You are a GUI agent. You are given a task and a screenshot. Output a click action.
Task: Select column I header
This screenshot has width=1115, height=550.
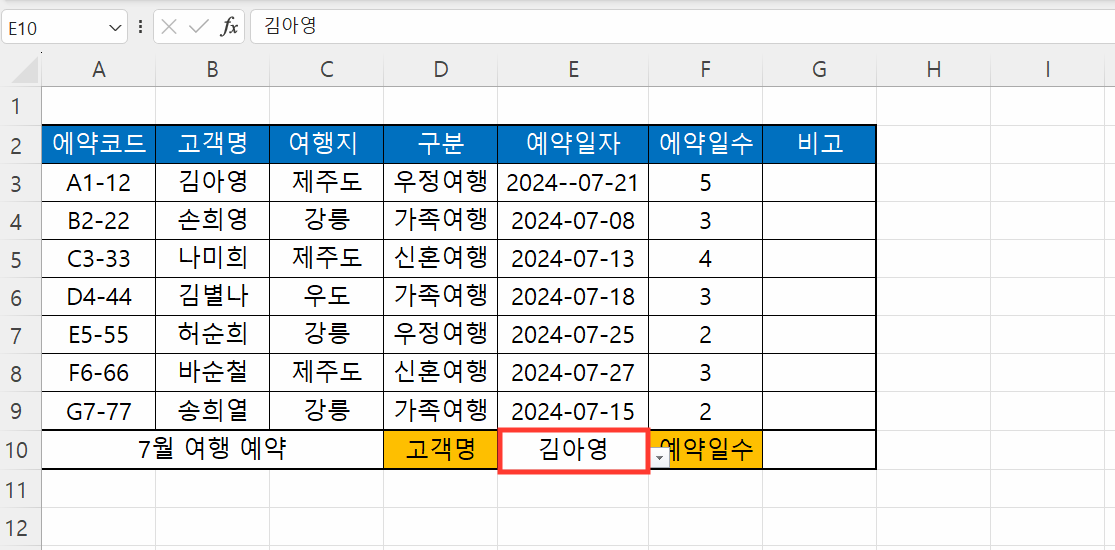click(1047, 70)
